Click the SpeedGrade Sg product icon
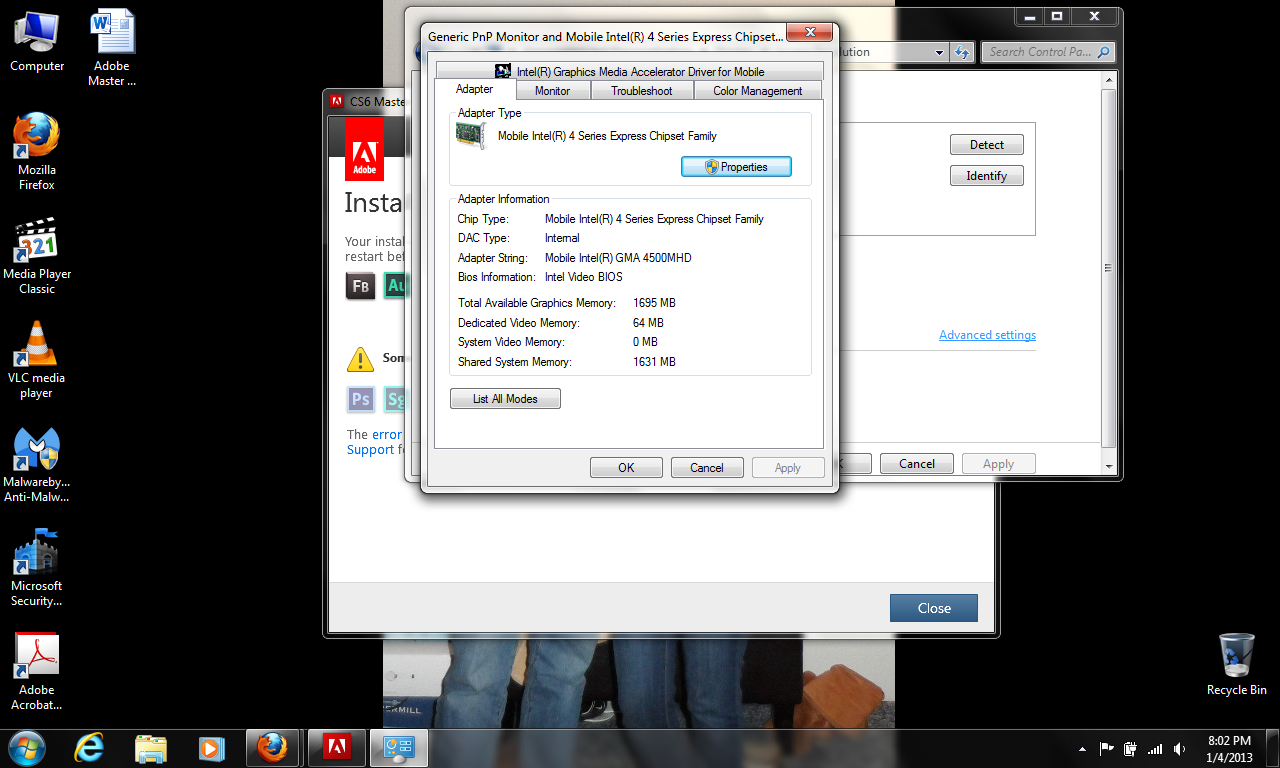The height and width of the screenshot is (768, 1280). tap(393, 400)
